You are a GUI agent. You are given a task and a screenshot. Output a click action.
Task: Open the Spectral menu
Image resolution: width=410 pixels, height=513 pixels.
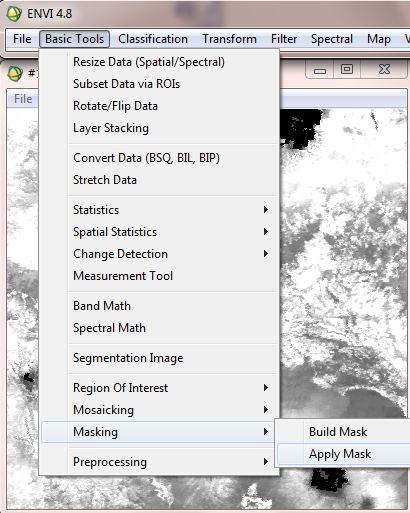click(x=332, y=39)
